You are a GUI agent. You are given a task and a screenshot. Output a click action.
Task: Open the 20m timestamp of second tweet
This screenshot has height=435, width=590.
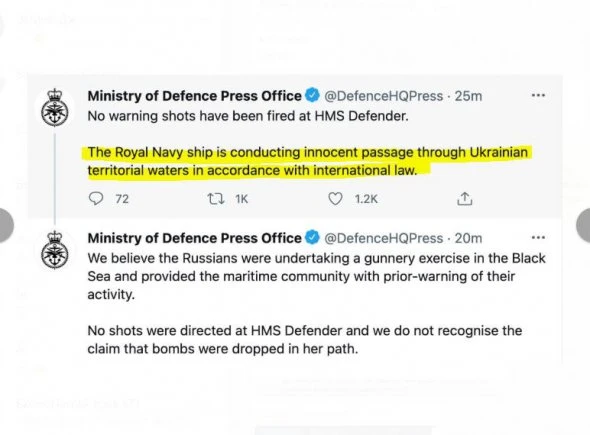[x=468, y=239]
